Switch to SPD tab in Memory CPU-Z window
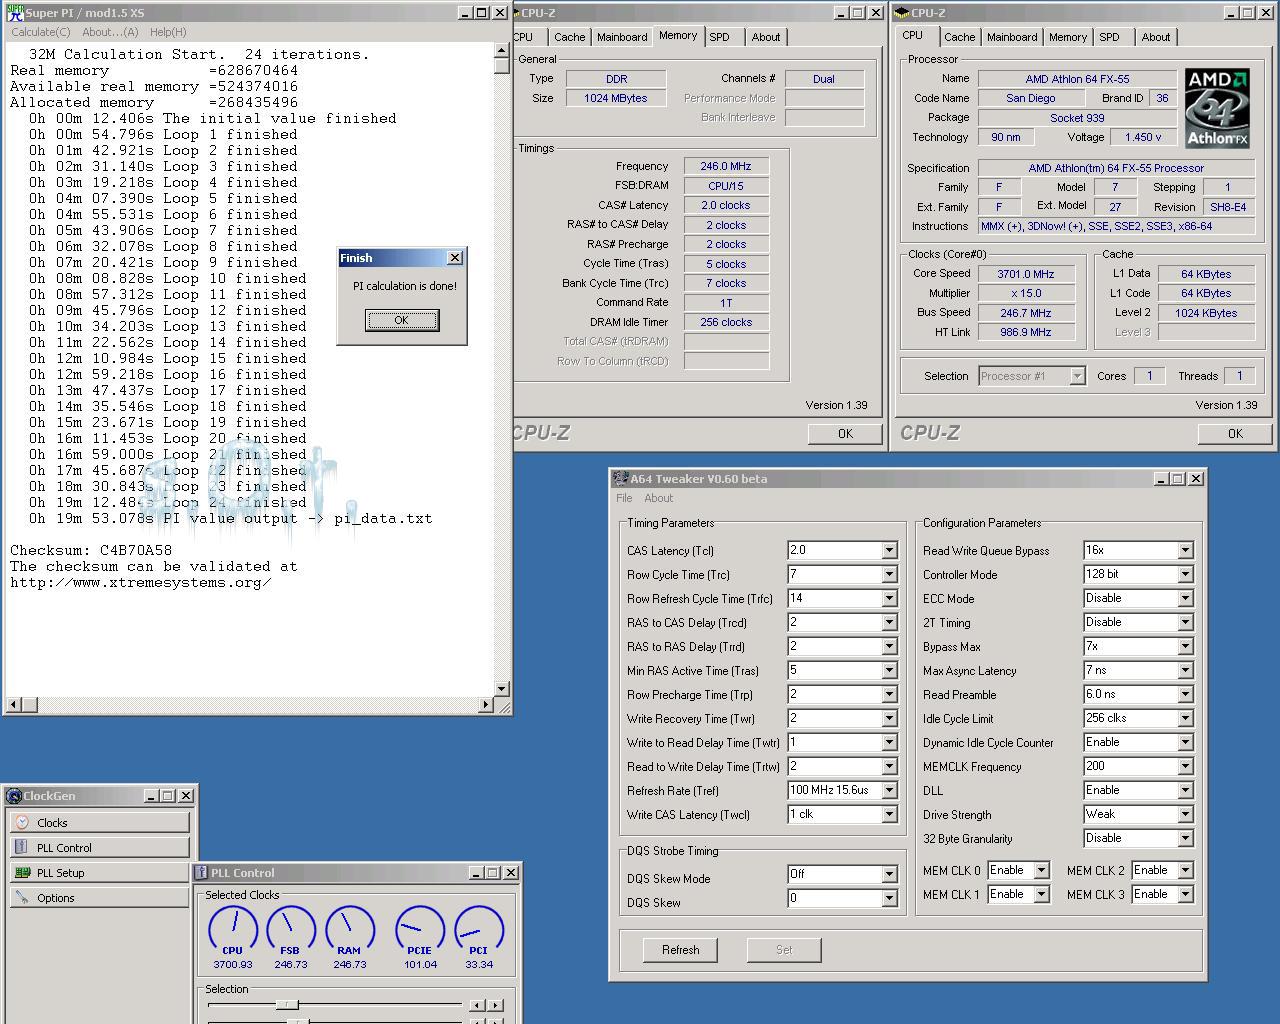The width and height of the screenshot is (1280, 1024). (719, 37)
